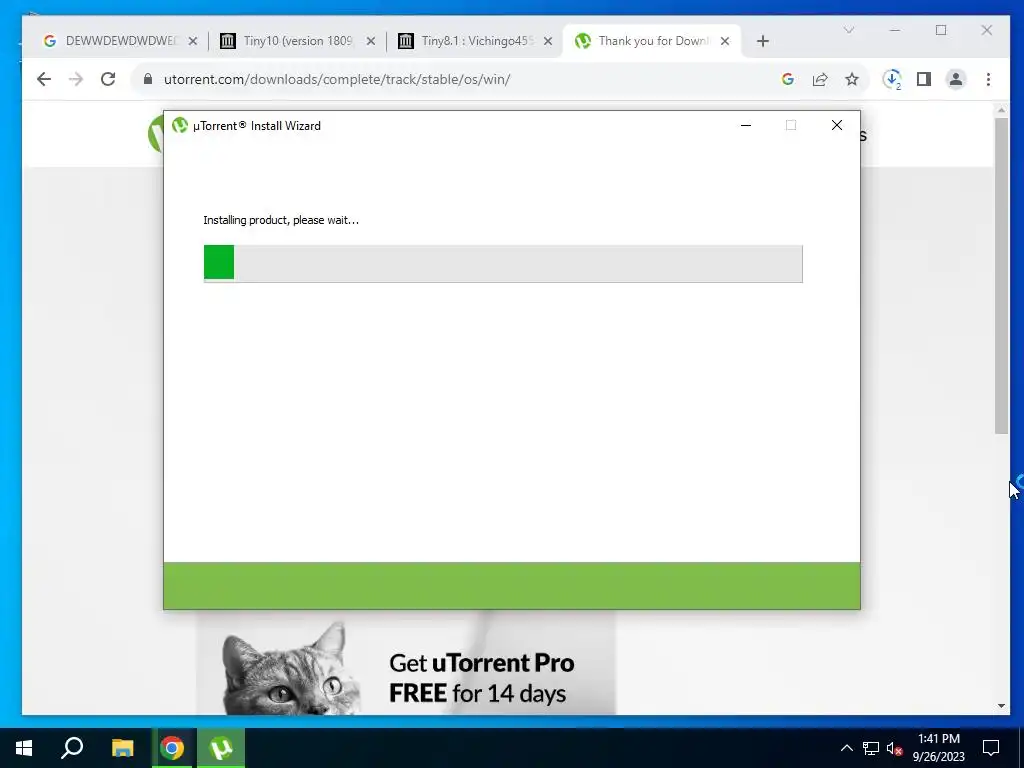This screenshot has height=768, width=1024.
Task: Bookmark this tab with the star icon
Action: 852,79
